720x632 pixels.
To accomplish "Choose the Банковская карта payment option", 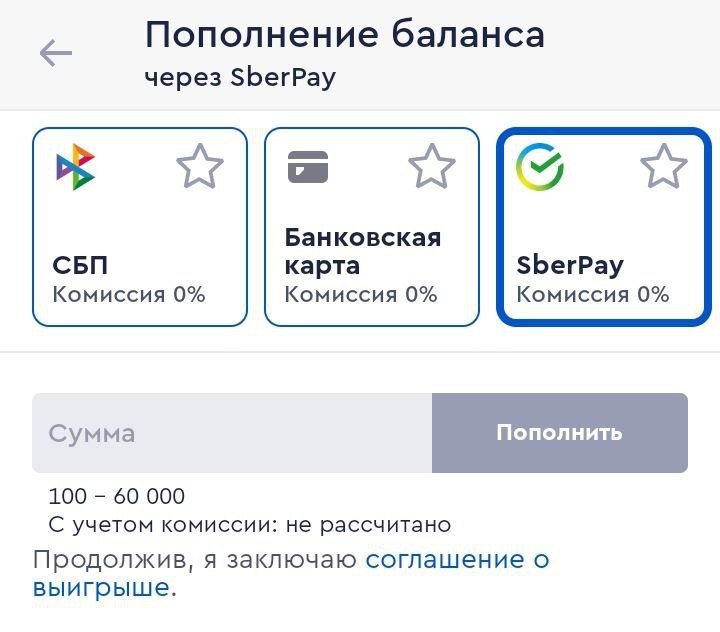I will point(362,252).
